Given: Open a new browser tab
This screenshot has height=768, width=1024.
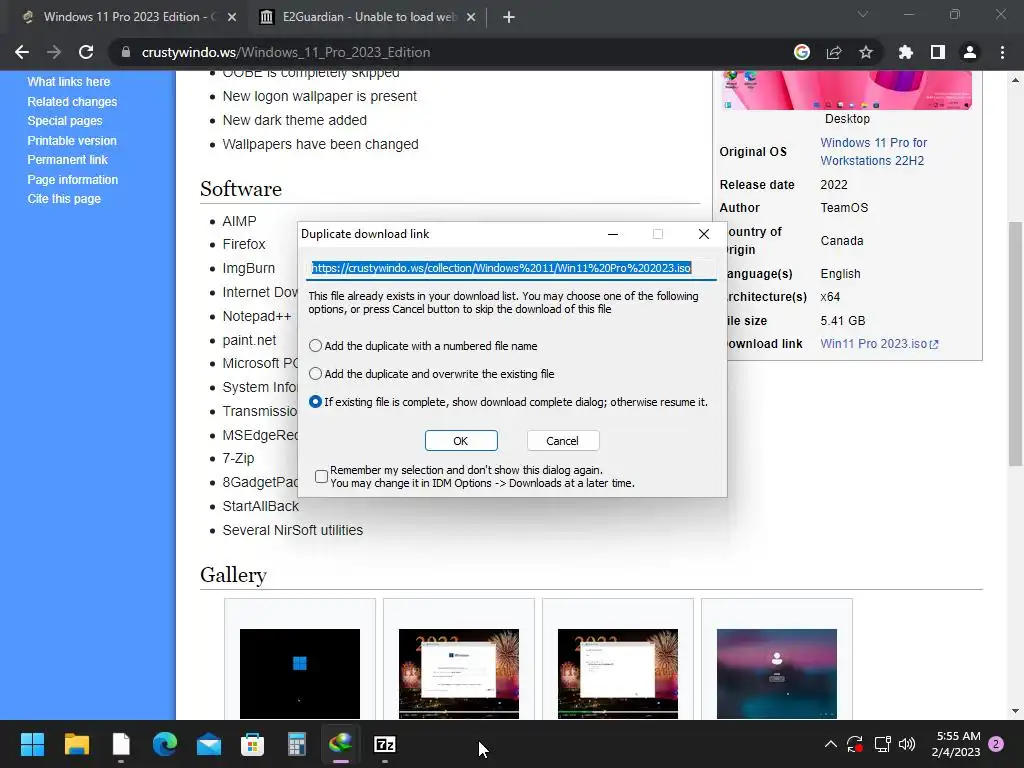Looking at the screenshot, I should [509, 17].
